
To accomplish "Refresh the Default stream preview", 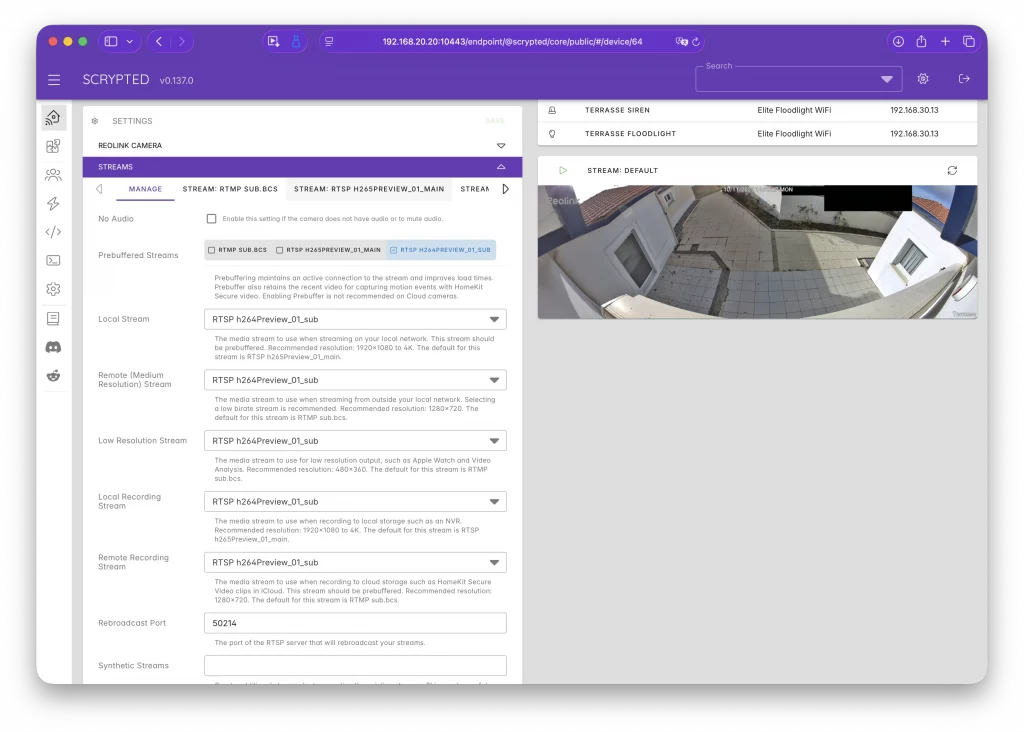I will click(x=952, y=170).
